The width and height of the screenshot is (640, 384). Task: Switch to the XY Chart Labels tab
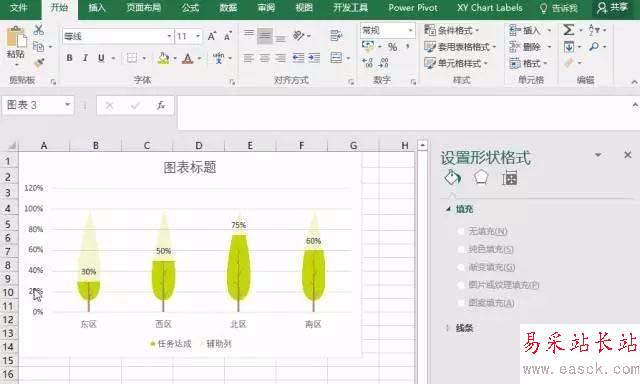490,8
